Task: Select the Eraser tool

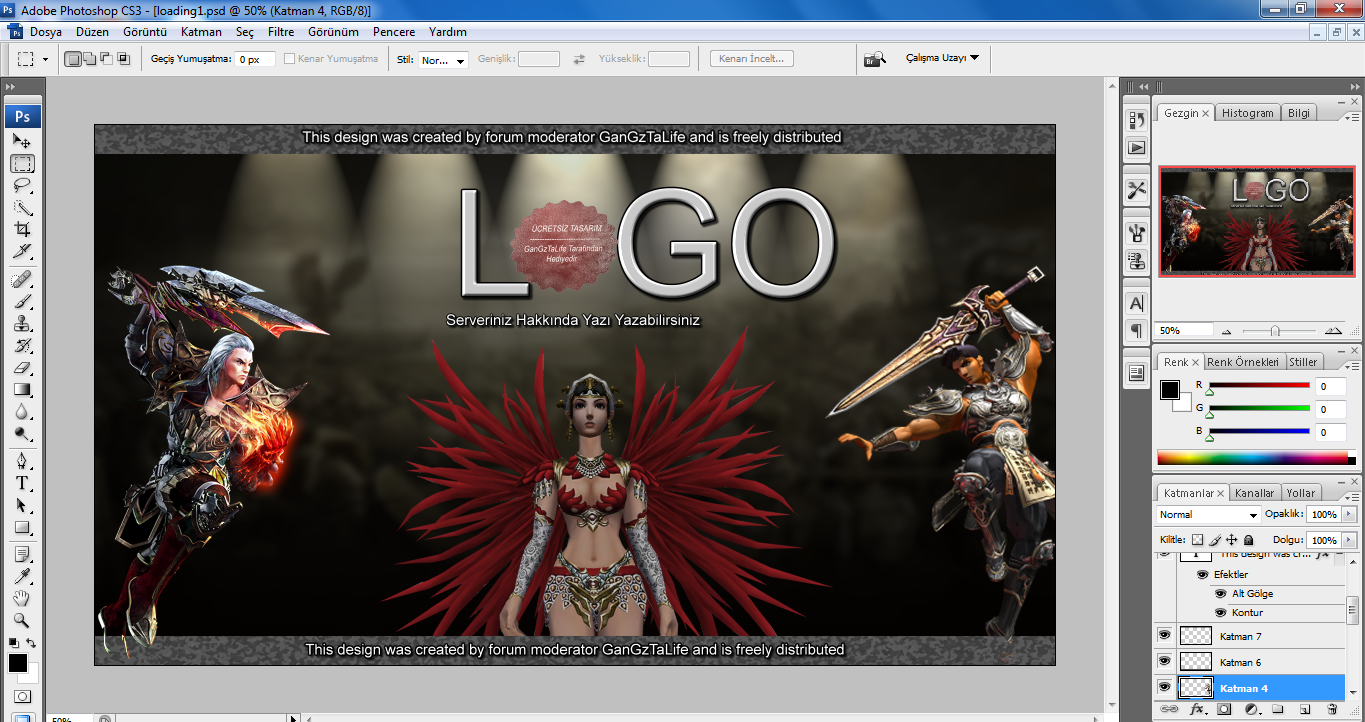Action: click(22, 367)
